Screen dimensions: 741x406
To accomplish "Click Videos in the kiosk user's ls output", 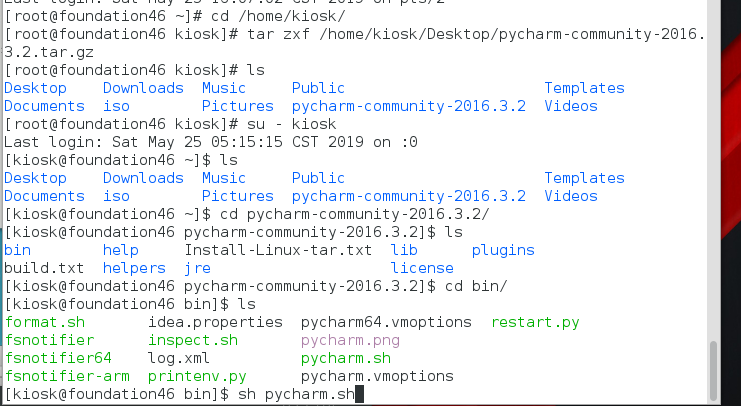I will pos(571,196).
